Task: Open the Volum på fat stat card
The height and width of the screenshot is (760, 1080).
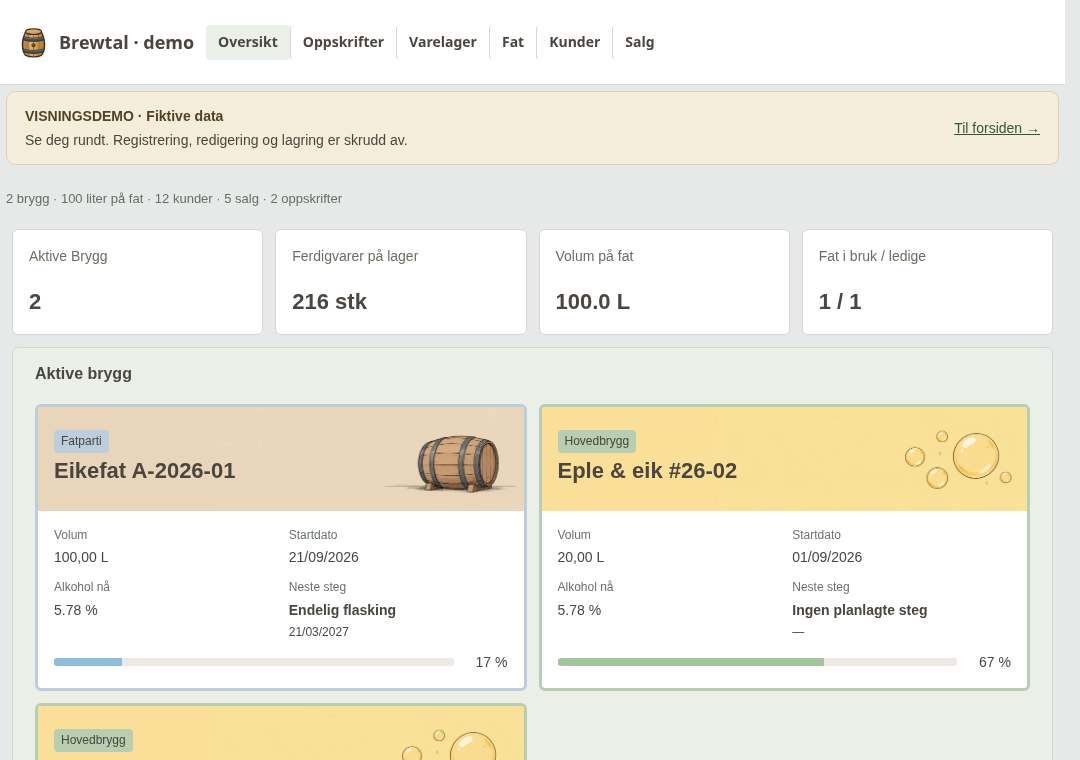Action: pyautogui.click(x=664, y=282)
